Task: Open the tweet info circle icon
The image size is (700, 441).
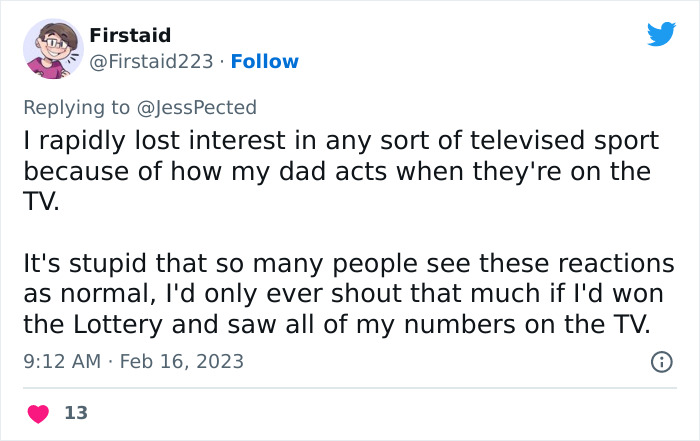Action: coord(661,361)
